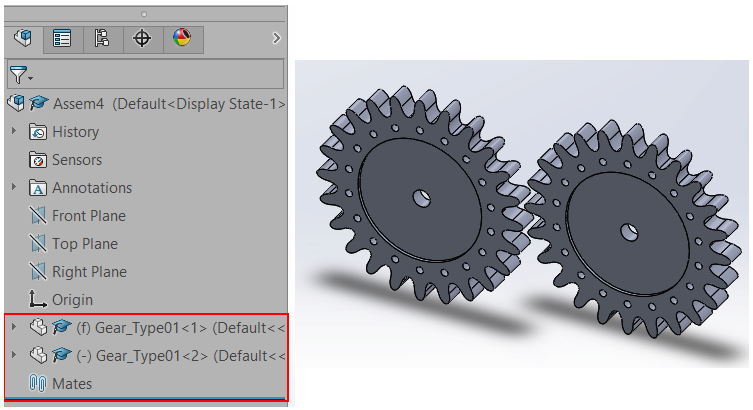The image size is (753, 410).
Task: Click the Annotations folder icon
Action: pos(37,188)
